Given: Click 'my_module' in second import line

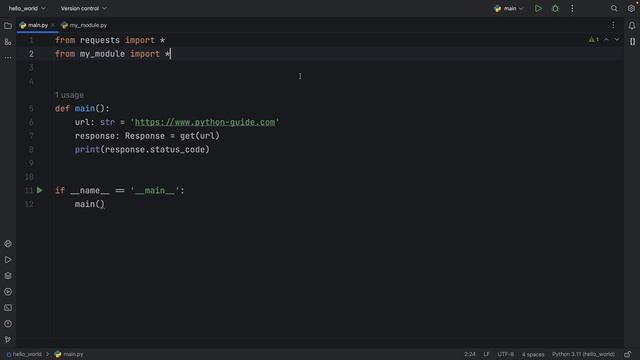Looking at the screenshot, I should click(102, 54).
